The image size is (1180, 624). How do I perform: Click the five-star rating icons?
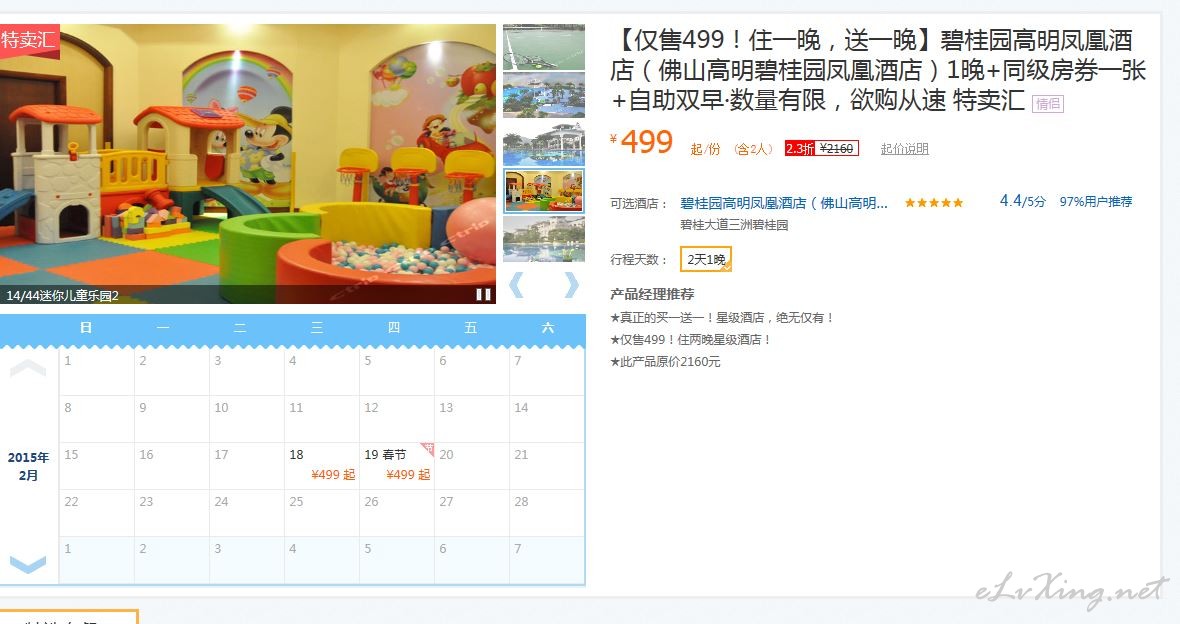(934, 202)
